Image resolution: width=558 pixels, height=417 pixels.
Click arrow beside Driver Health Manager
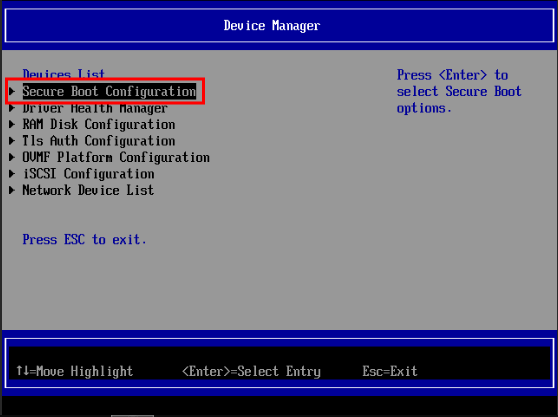[12, 108]
